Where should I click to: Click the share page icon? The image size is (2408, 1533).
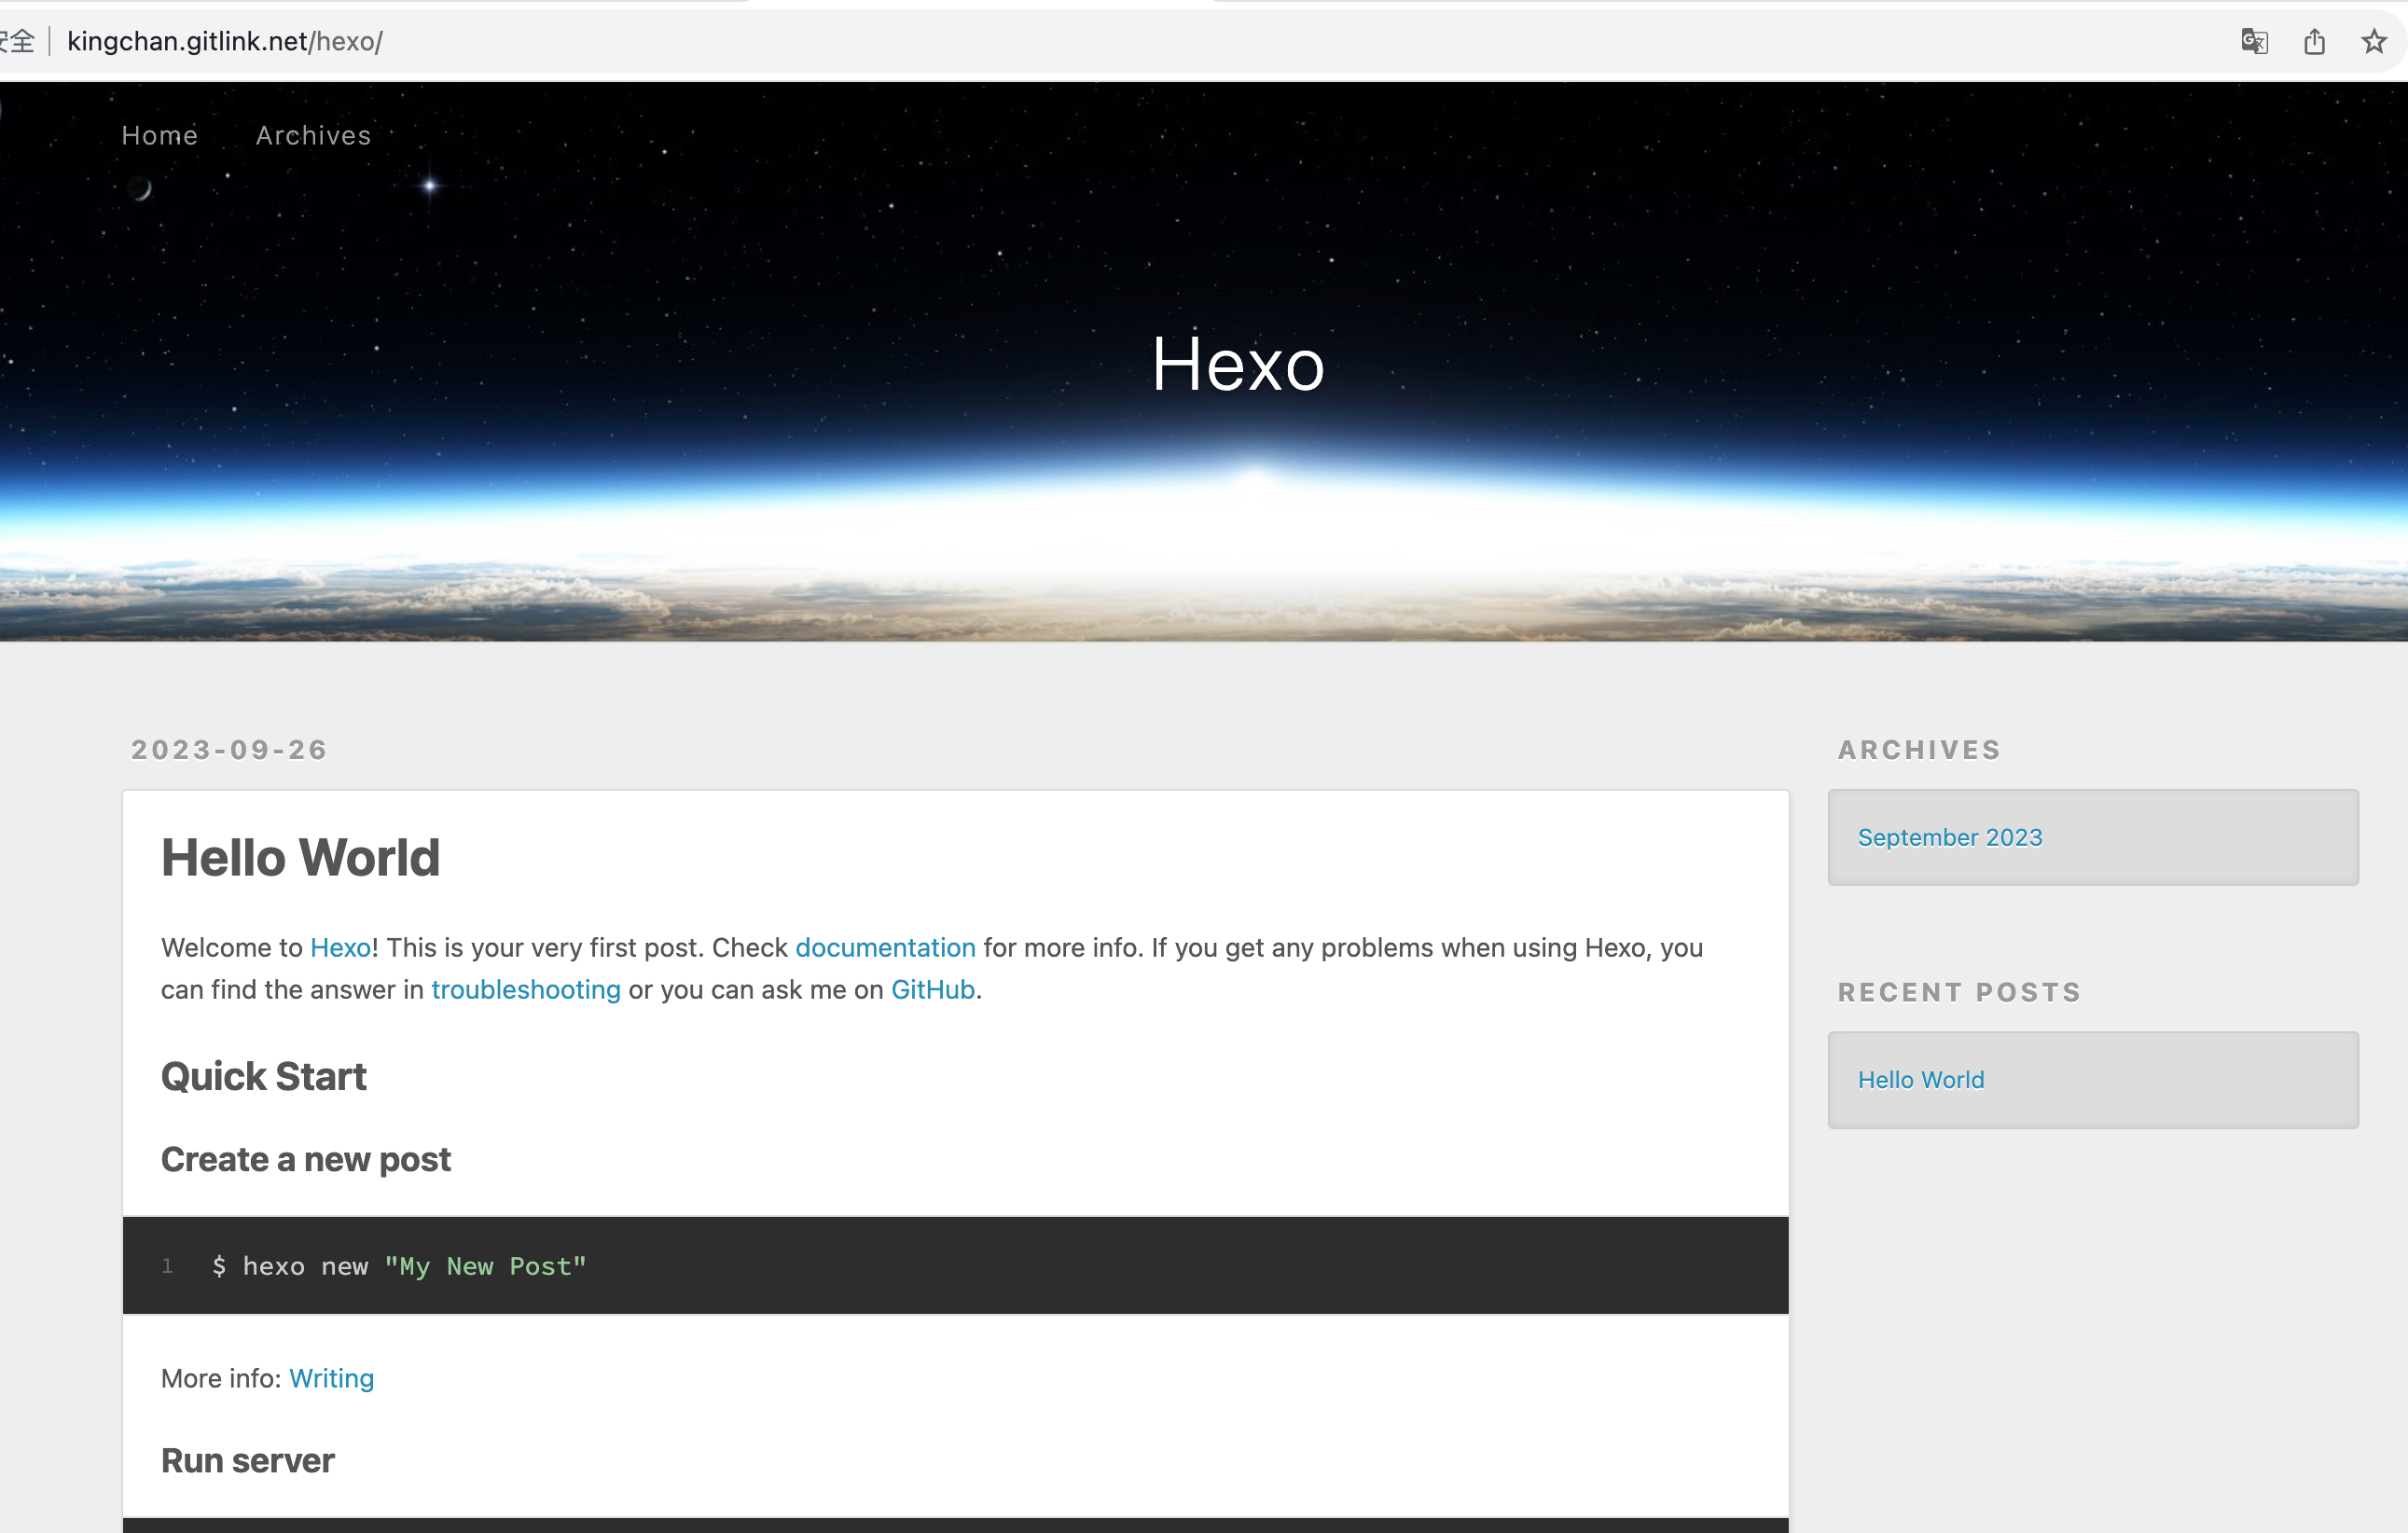pos(2314,41)
